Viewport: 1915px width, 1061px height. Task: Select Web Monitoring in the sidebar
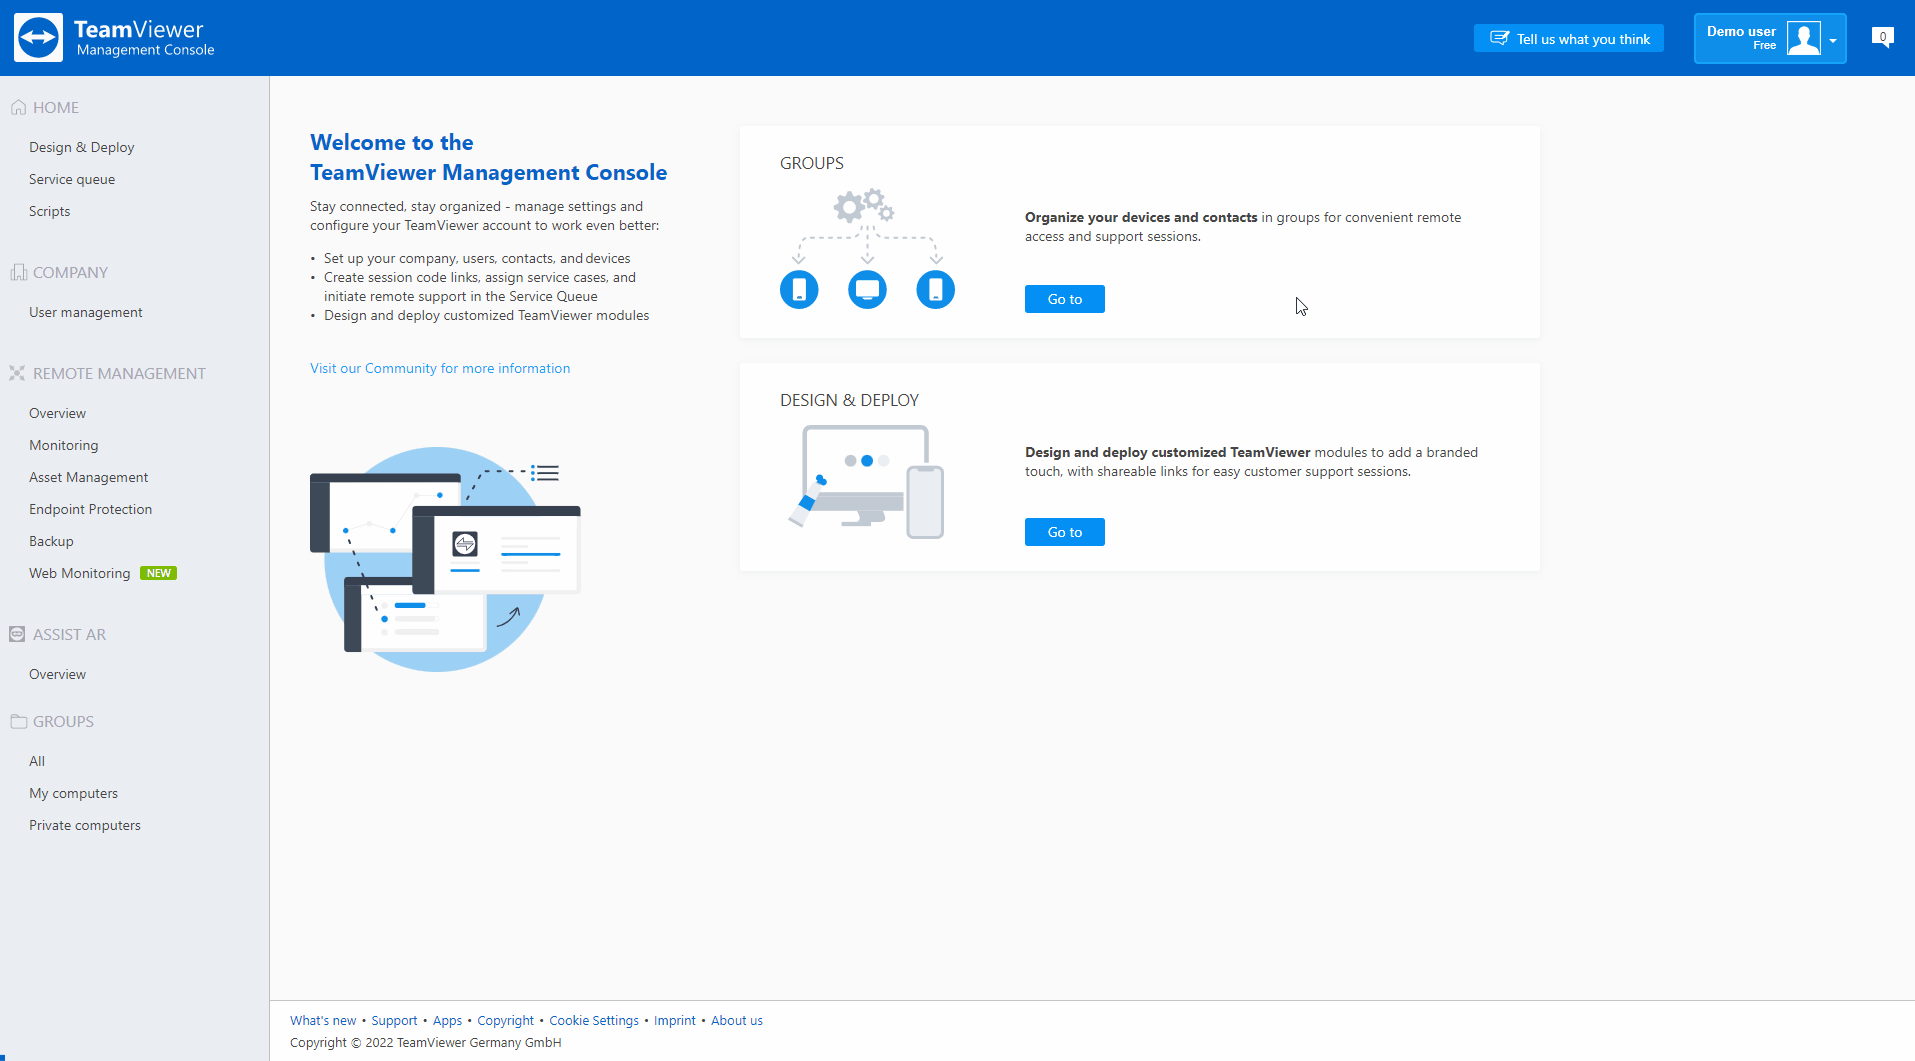[79, 572]
